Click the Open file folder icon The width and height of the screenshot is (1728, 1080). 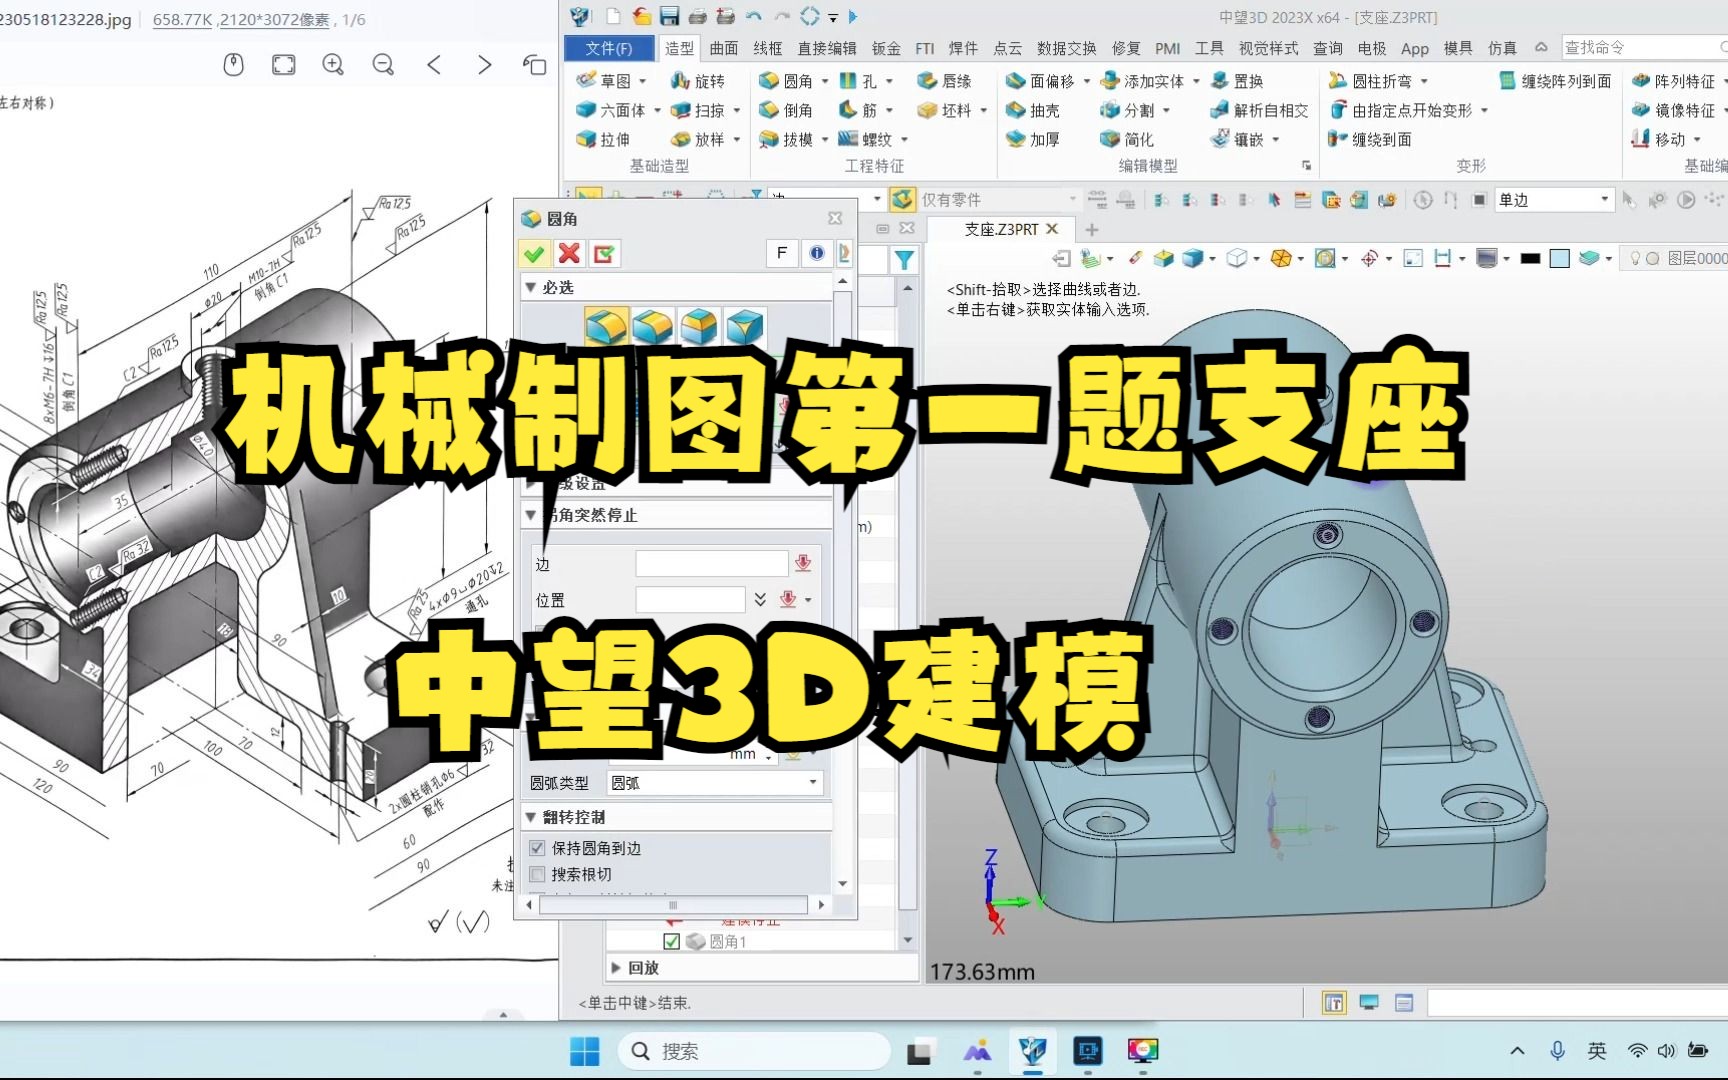[641, 16]
